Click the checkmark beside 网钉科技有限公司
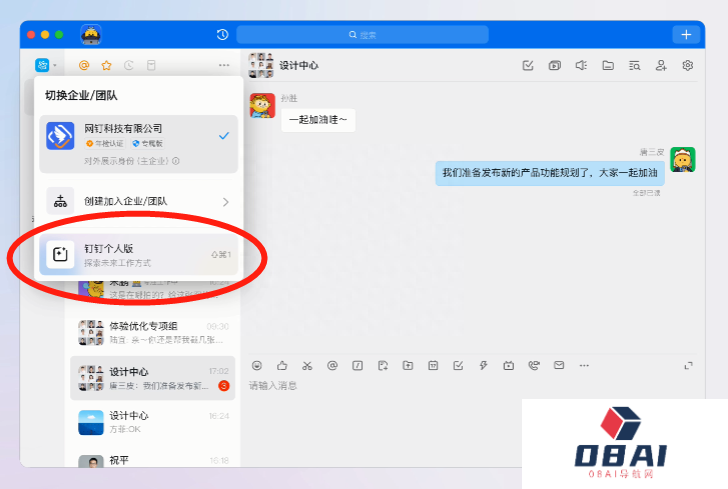 [224, 136]
